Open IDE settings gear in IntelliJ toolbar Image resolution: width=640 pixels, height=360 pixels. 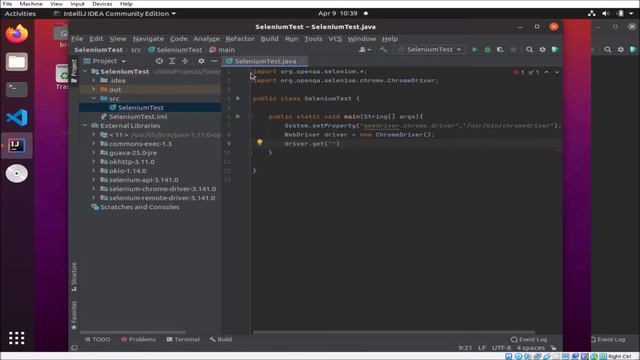(542, 50)
